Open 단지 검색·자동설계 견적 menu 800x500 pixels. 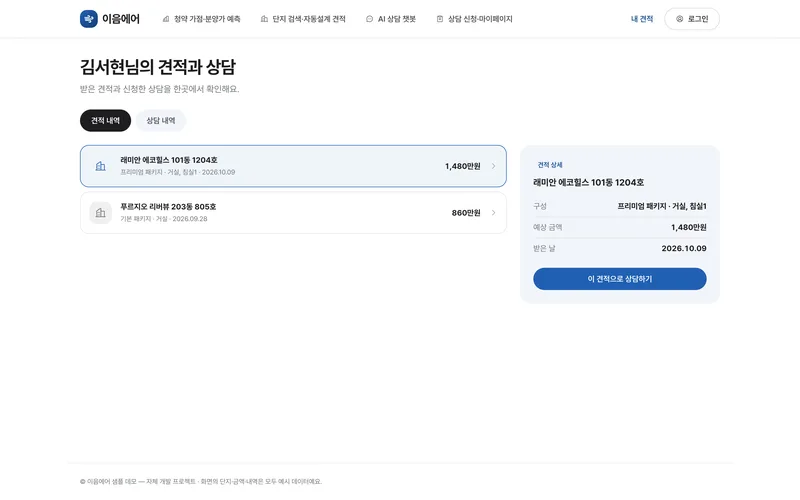click(x=303, y=19)
